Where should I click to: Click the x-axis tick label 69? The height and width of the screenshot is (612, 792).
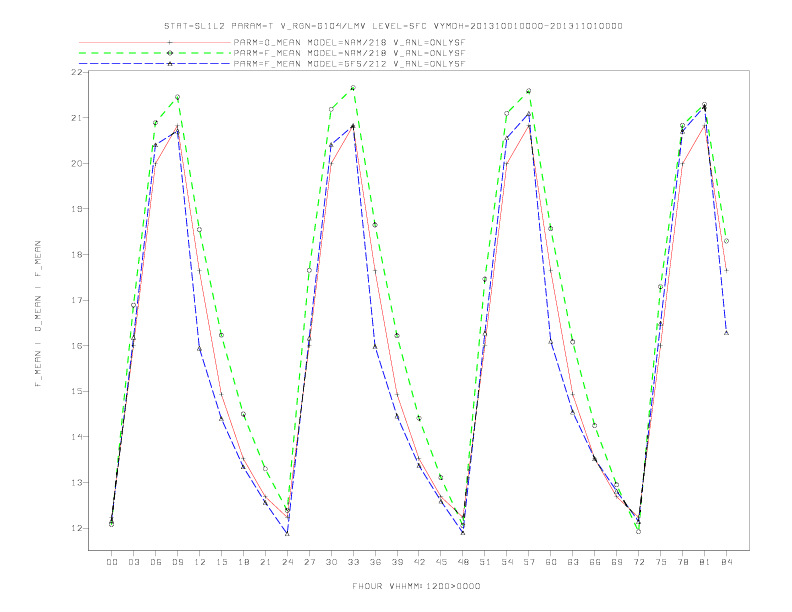pos(617,562)
